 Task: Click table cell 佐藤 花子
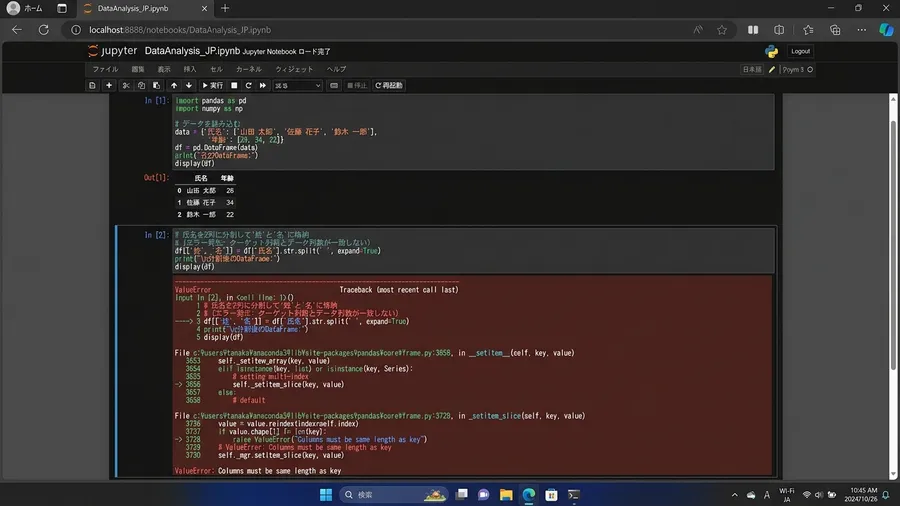201,203
